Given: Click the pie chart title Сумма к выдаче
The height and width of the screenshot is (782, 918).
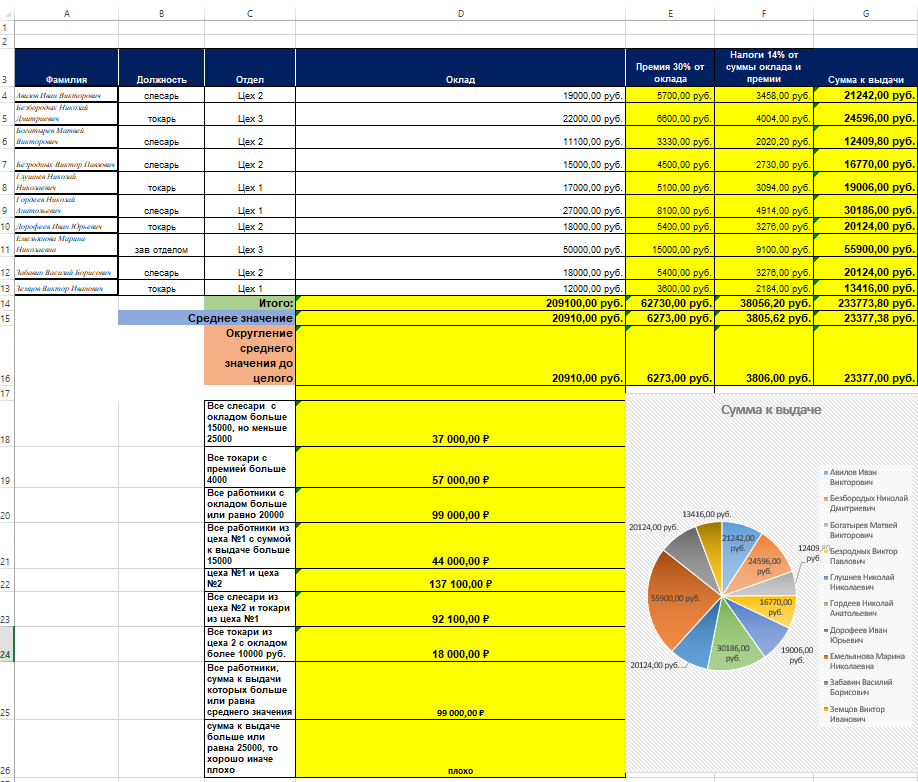Looking at the screenshot, I should pos(770,410).
